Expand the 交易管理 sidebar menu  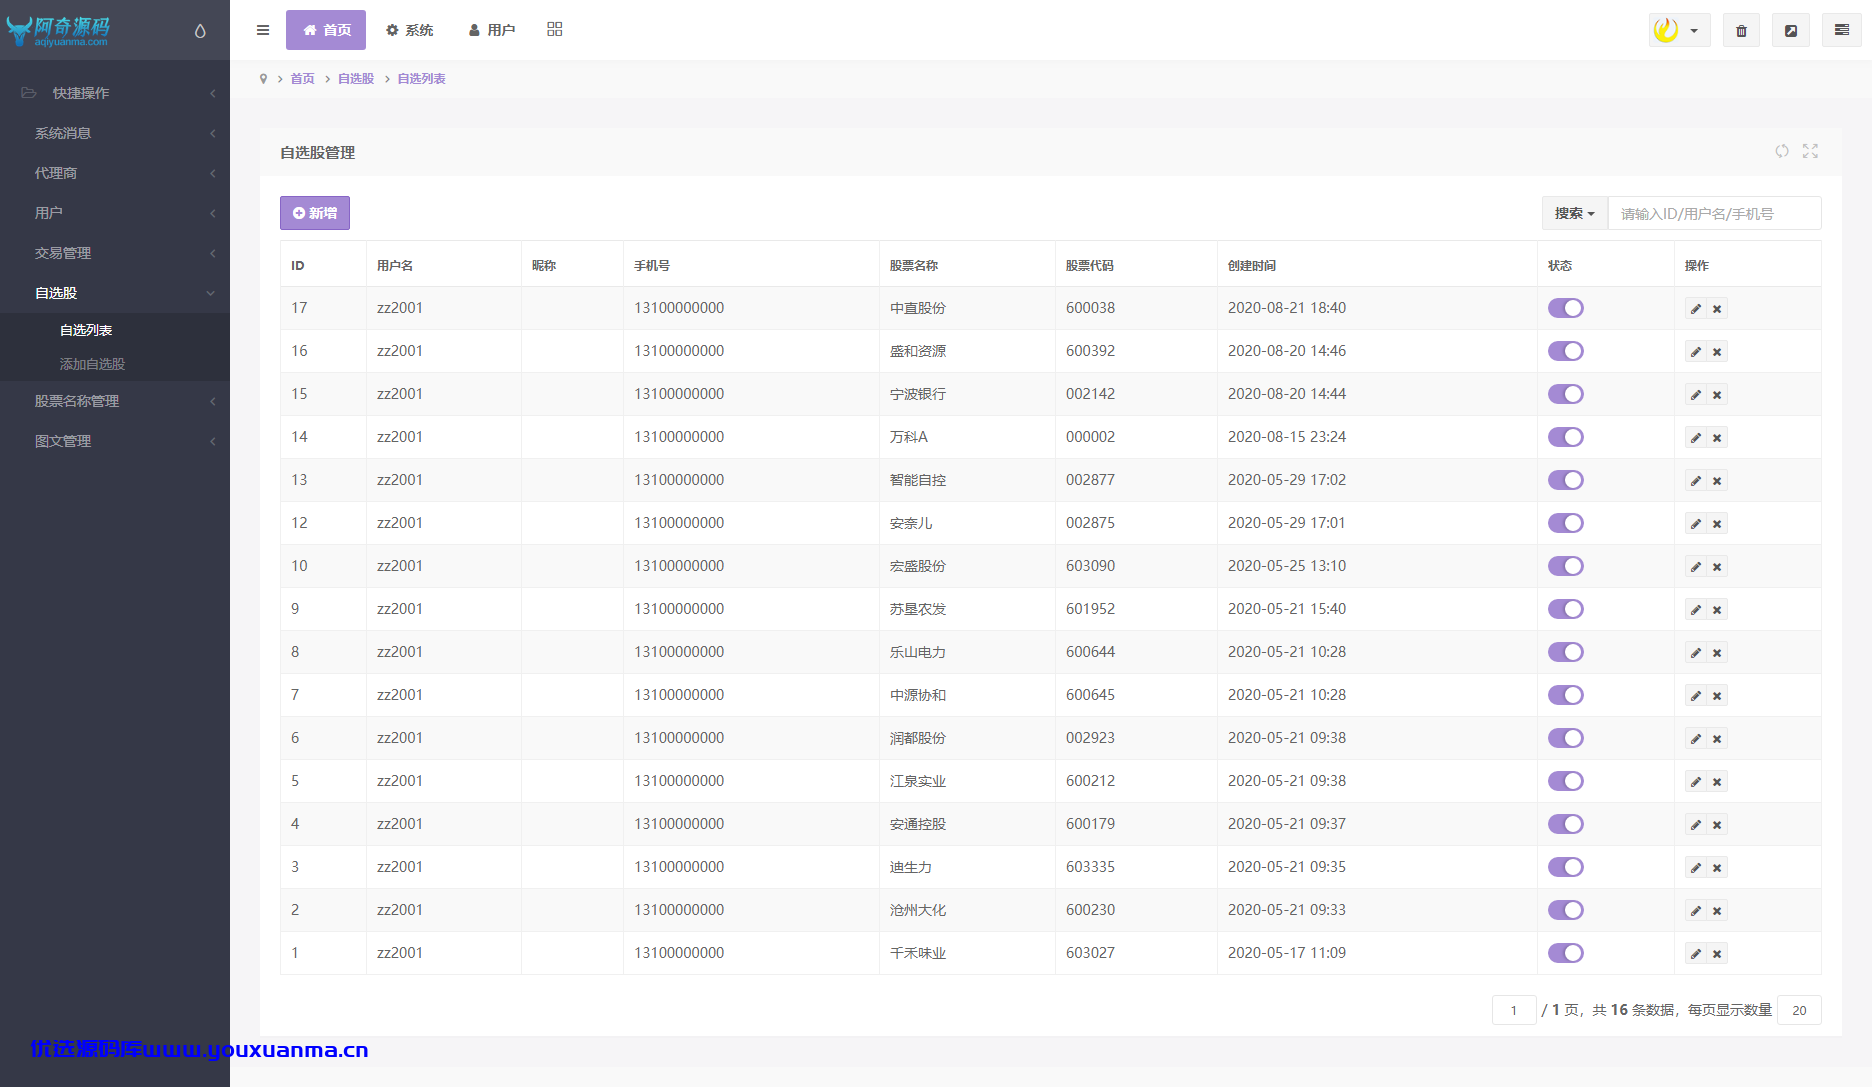click(115, 253)
